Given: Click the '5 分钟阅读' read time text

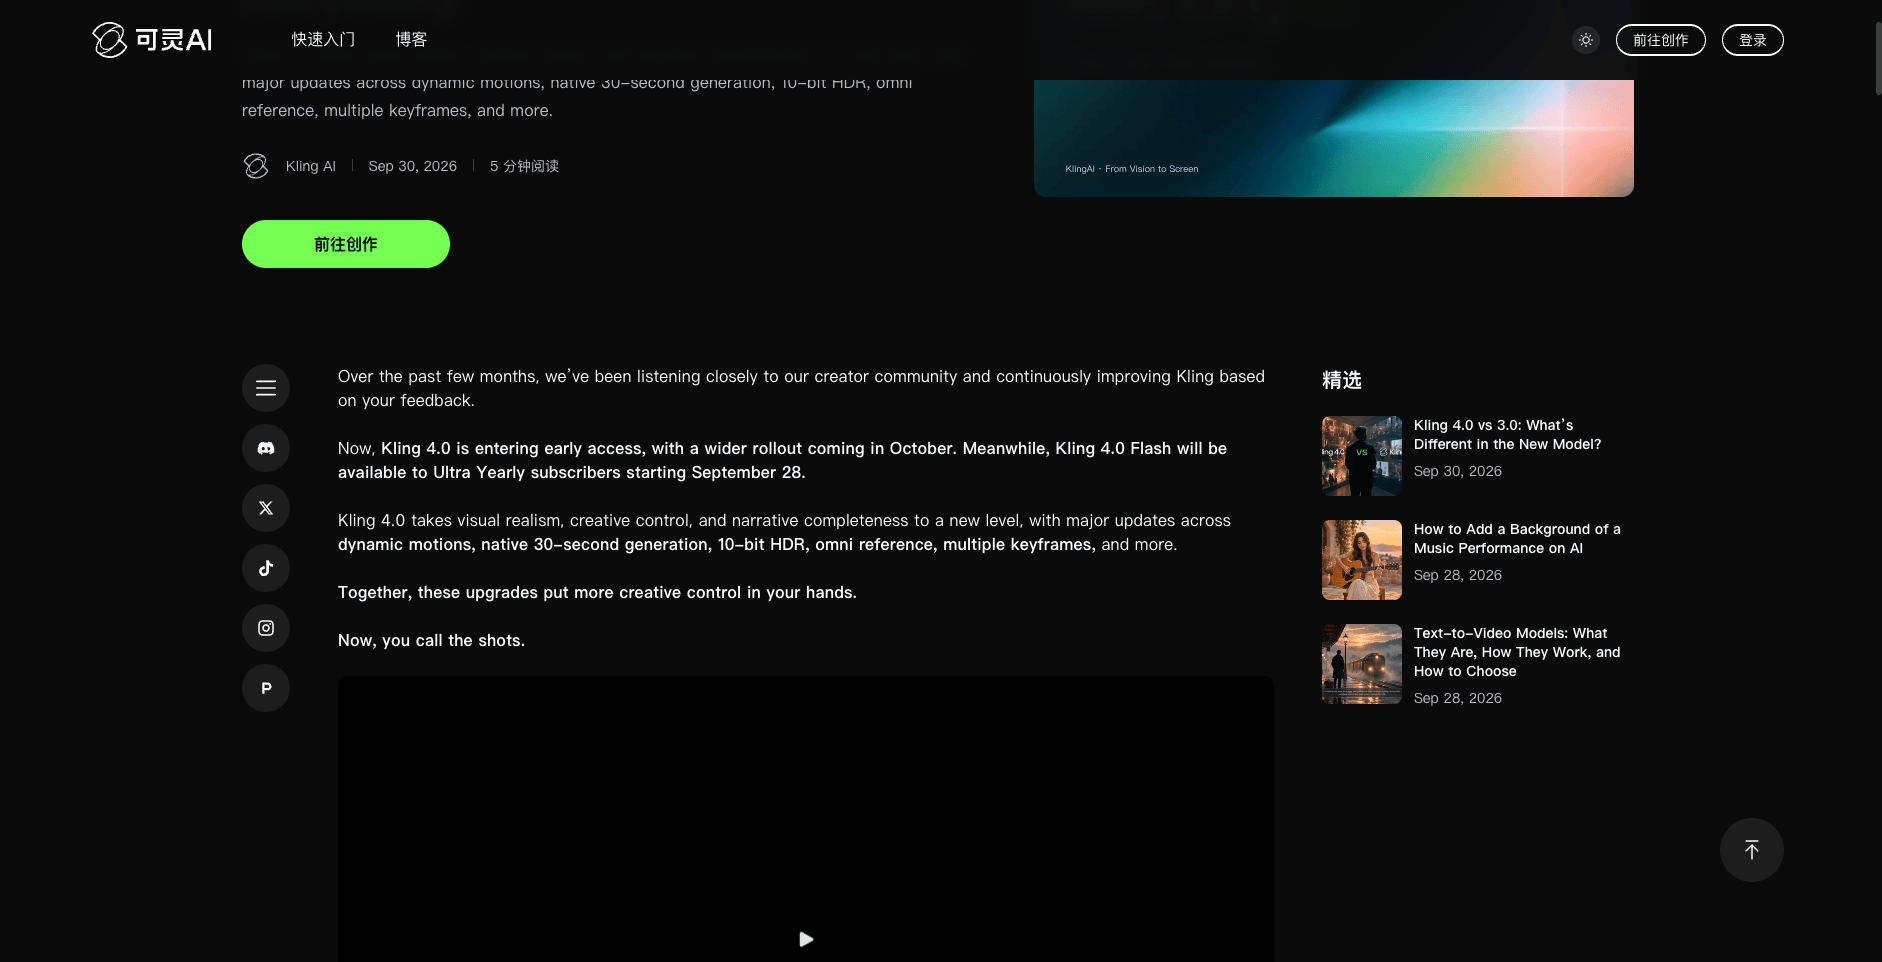Looking at the screenshot, I should pyautogui.click(x=524, y=166).
